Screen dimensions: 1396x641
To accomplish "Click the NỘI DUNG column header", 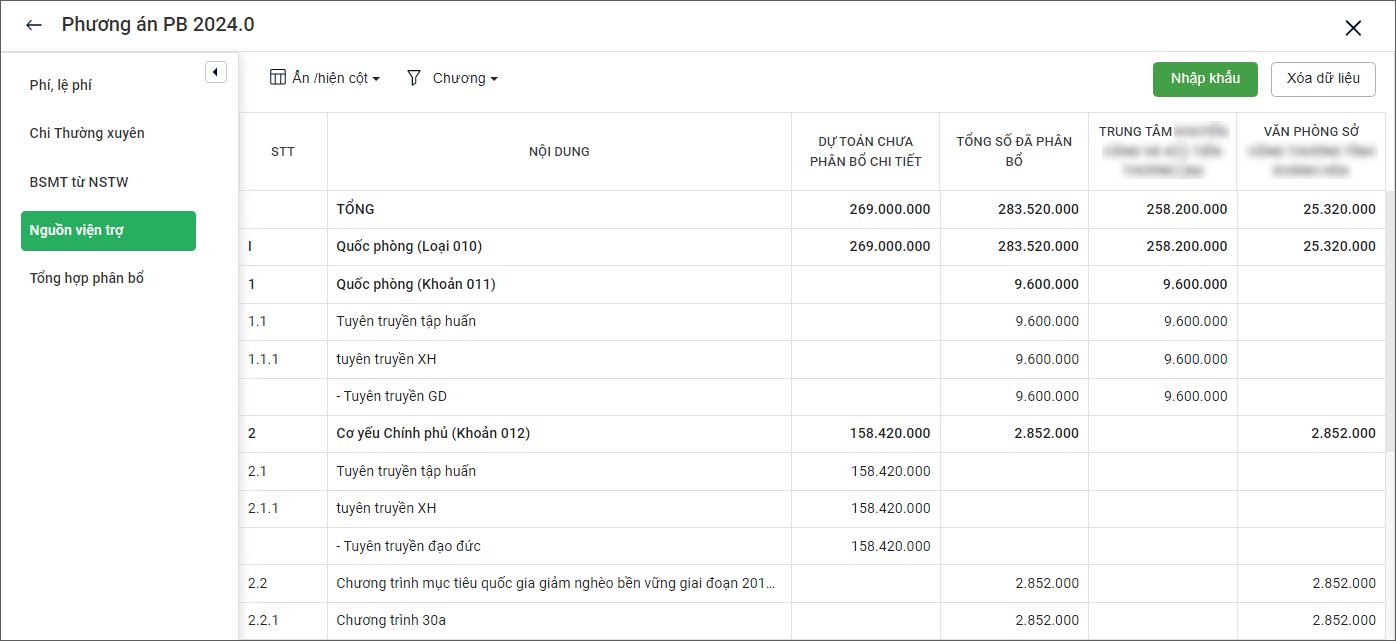I will point(559,152).
